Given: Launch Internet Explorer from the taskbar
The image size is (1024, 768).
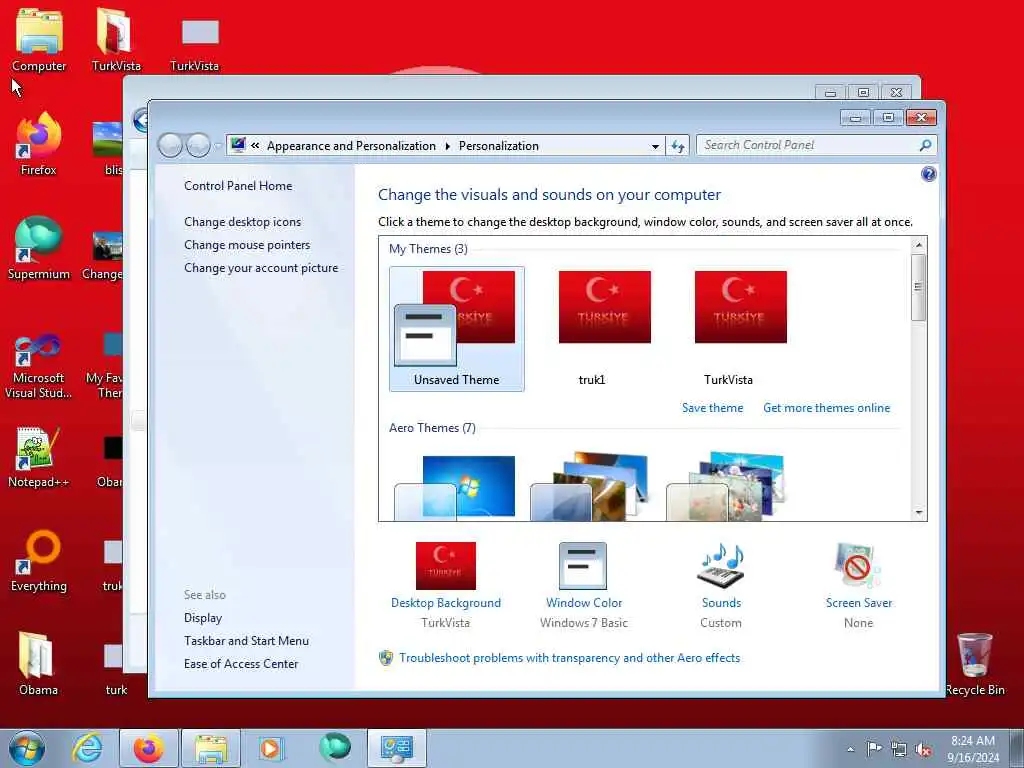Looking at the screenshot, I should 88,748.
